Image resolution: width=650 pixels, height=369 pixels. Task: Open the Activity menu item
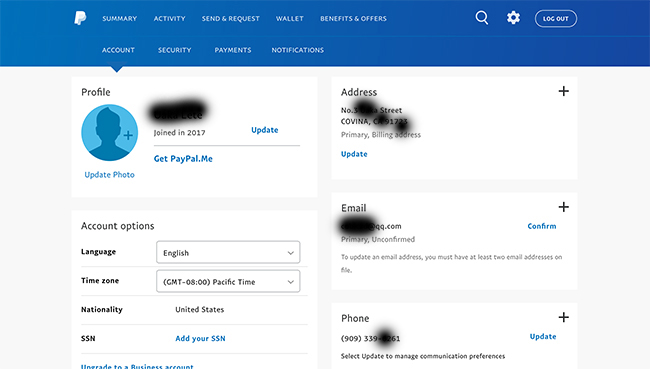(x=170, y=19)
